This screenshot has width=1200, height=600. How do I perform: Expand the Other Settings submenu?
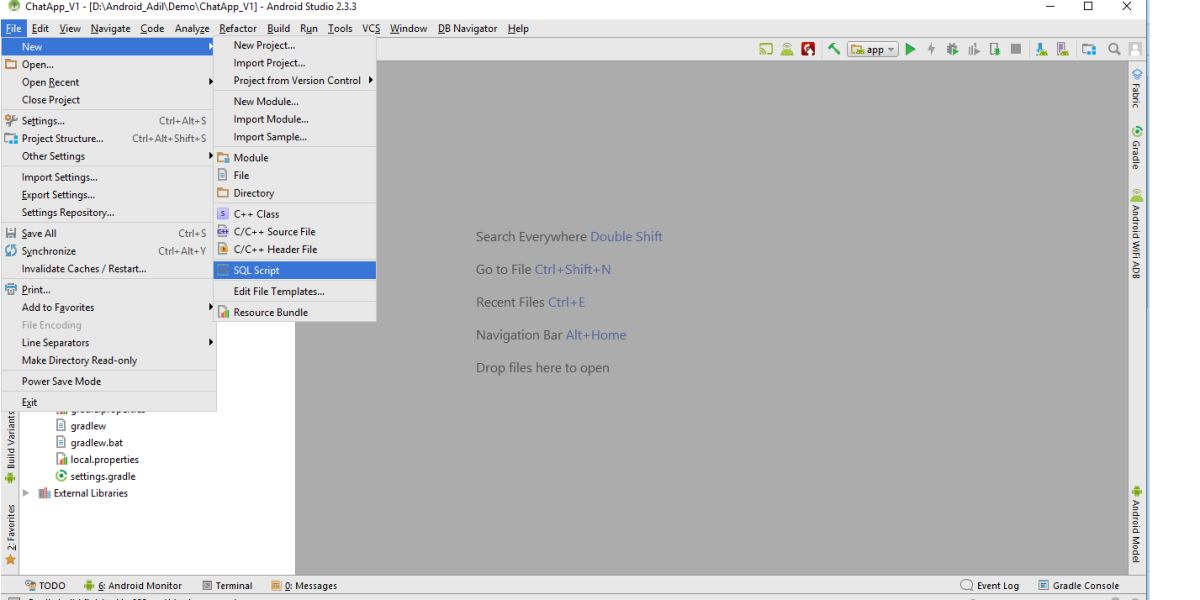coord(109,157)
